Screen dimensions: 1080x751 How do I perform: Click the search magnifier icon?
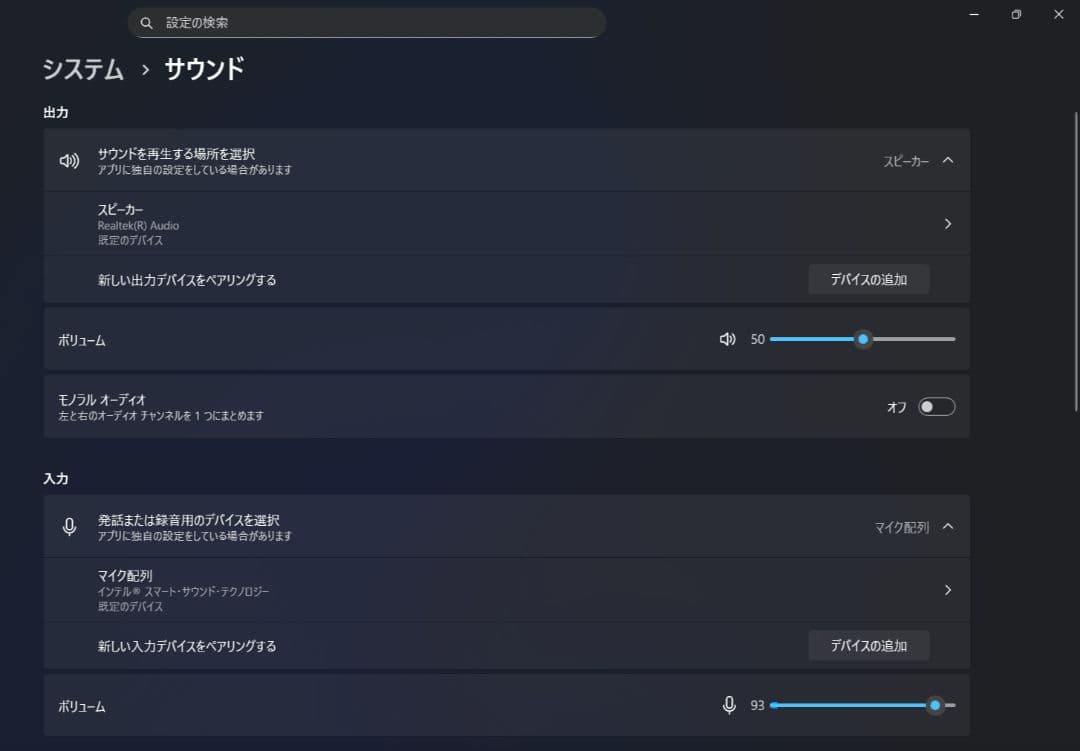tap(147, 22)
